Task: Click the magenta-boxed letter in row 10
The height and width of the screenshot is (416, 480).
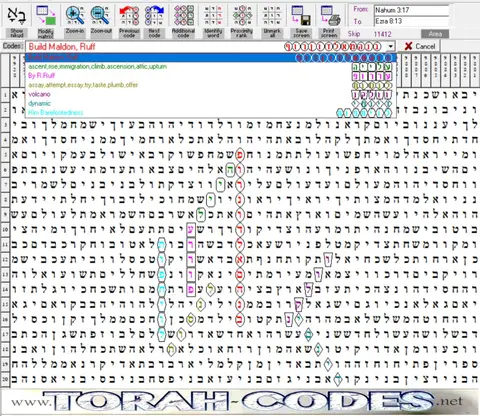Action: pyautogui.click(x=190, y=230)
